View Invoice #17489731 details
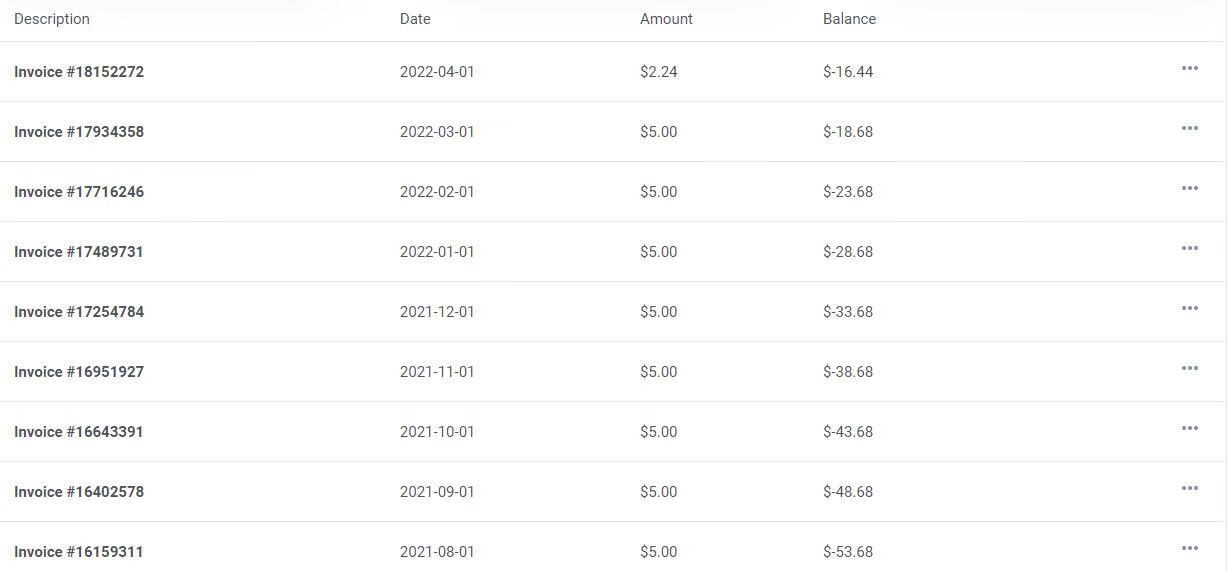Image resolution: width=1228 pixels, height=571 pixels. pos(79,252)
